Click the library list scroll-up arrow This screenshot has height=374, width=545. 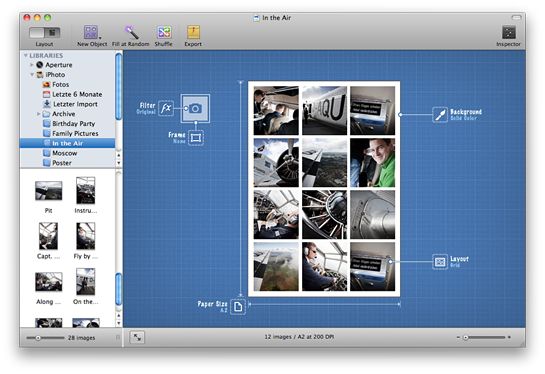pos(119,155)
